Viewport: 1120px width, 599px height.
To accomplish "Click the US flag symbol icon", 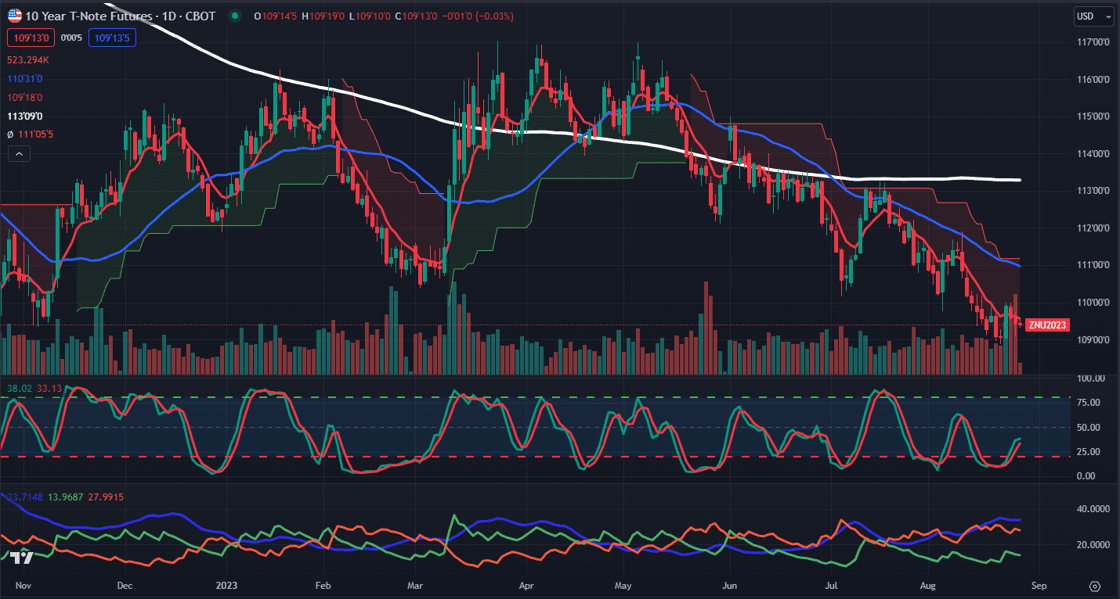I will tap(14, 16).
